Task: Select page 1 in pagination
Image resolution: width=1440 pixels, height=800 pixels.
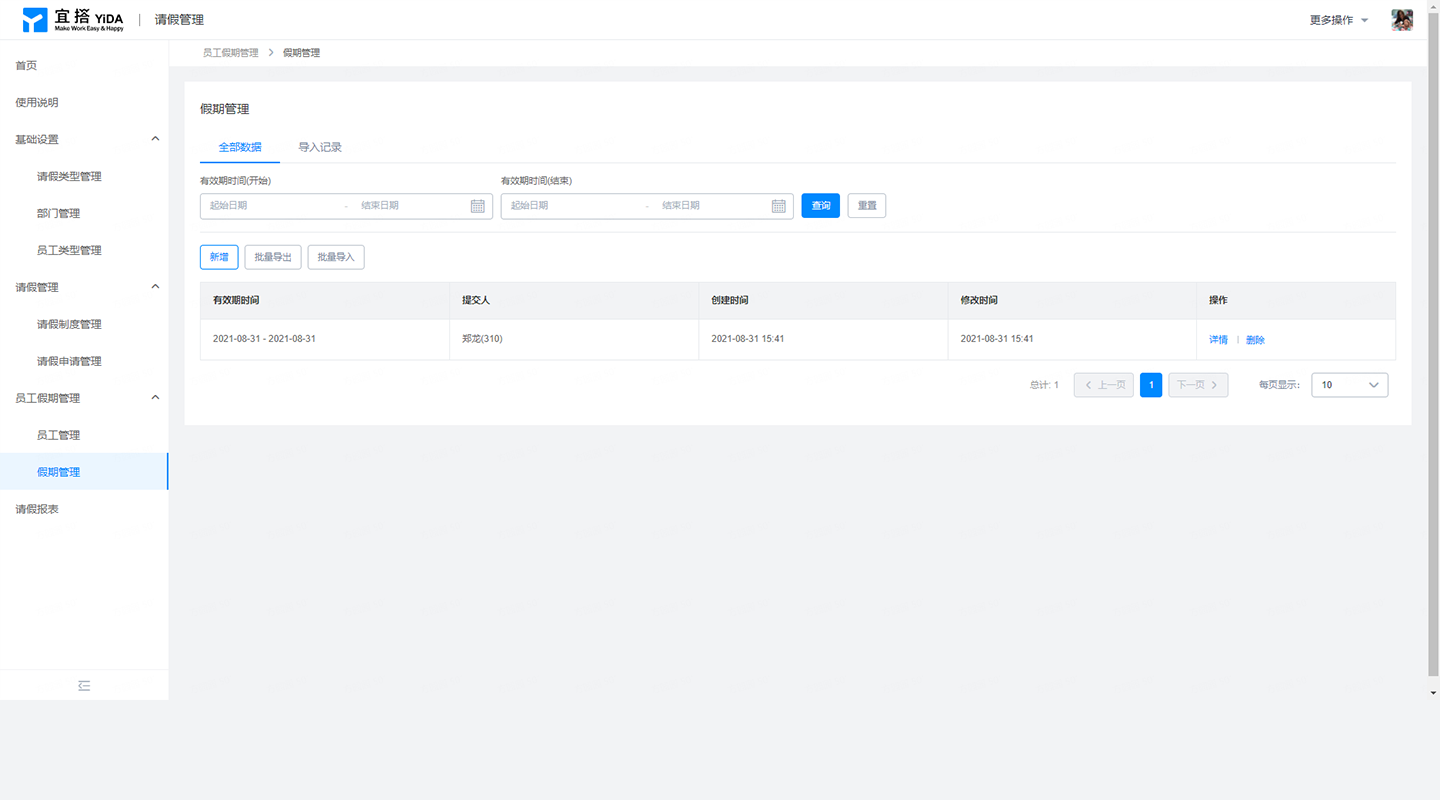Action: click(1151, 385)
